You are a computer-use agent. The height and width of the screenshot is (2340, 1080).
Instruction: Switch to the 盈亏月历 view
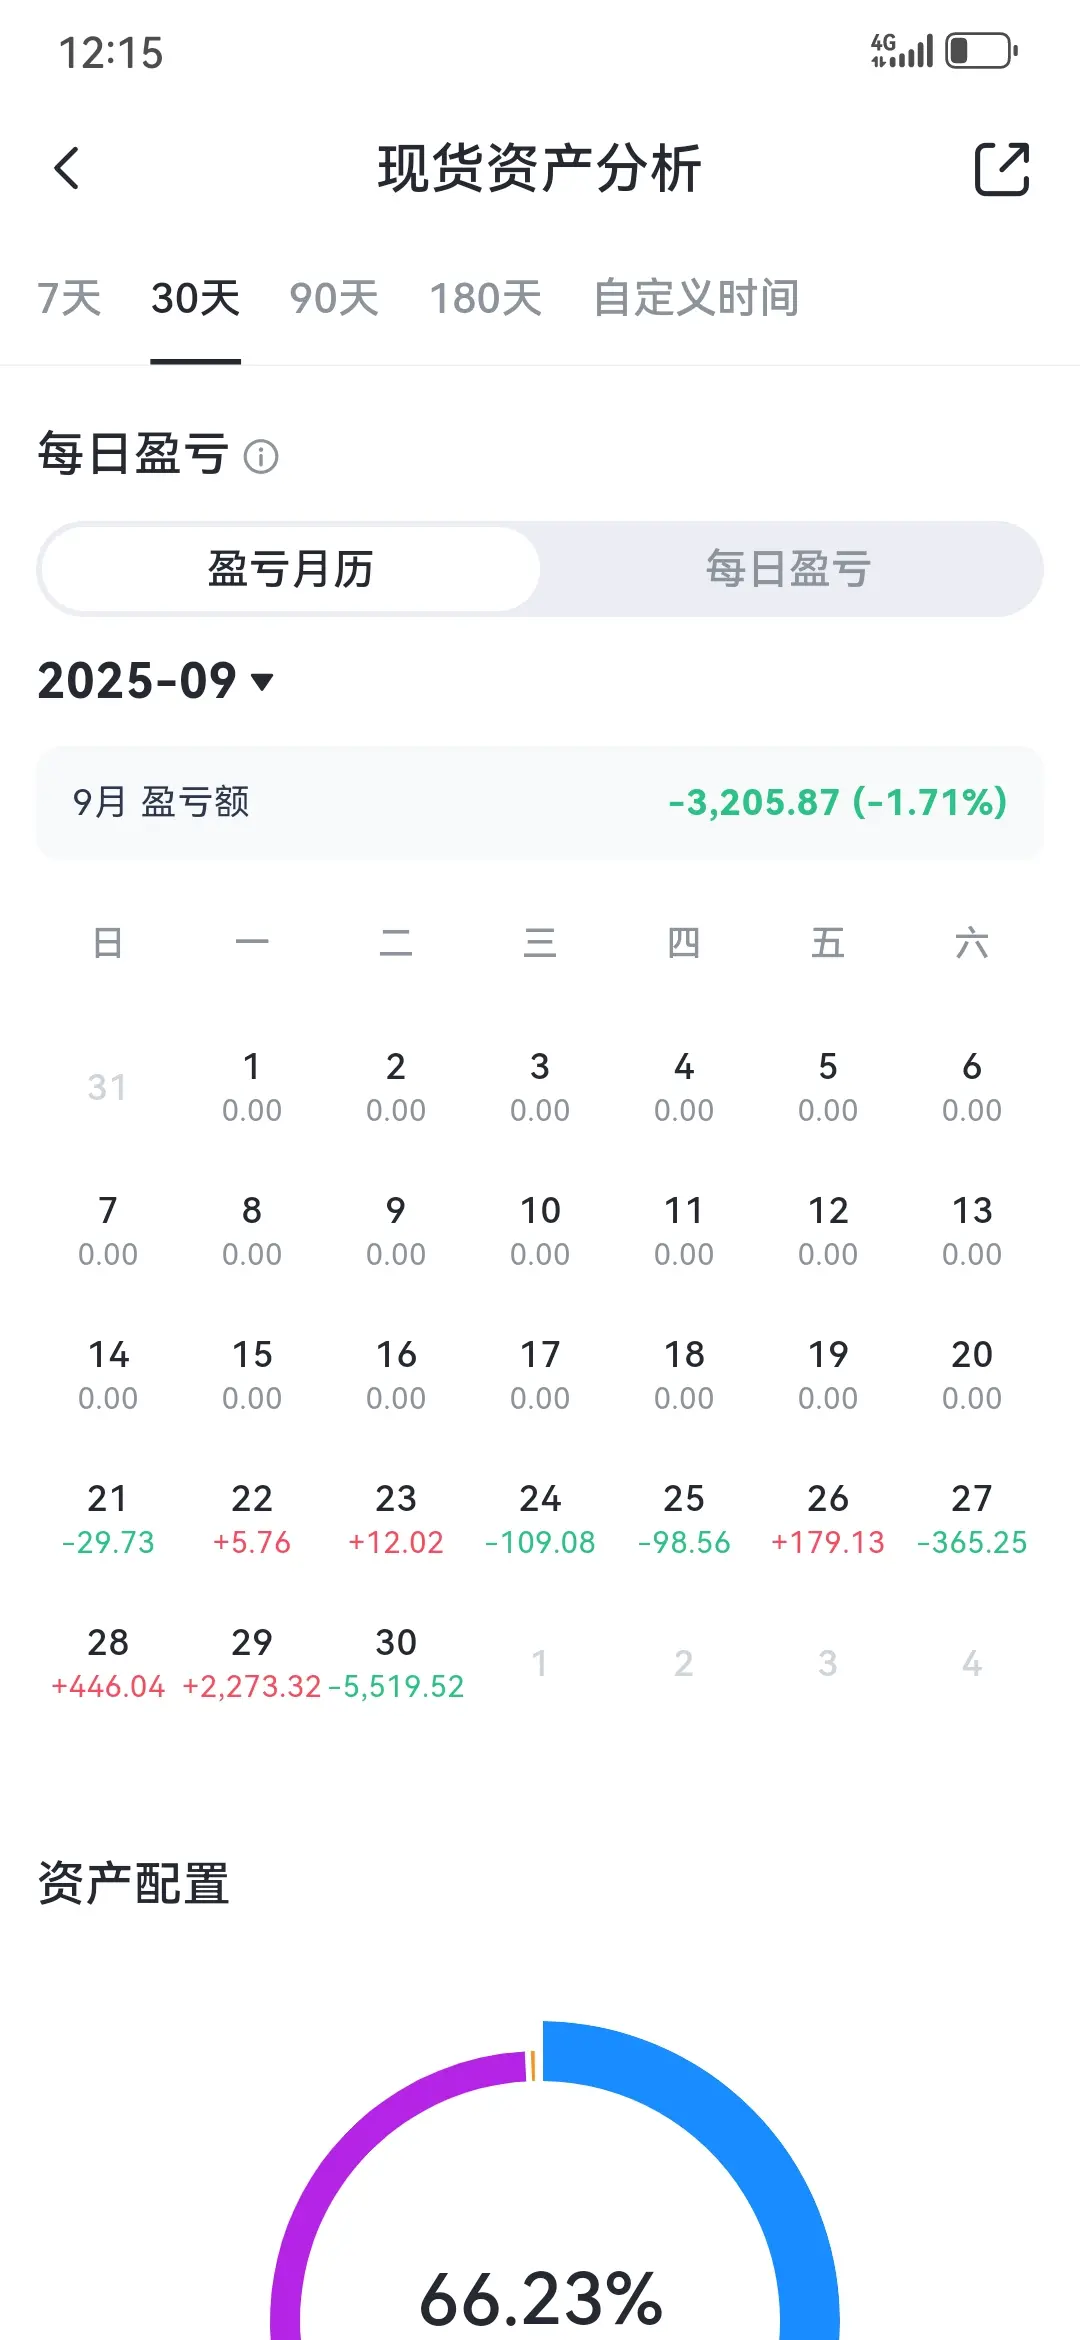coord(290,569)
